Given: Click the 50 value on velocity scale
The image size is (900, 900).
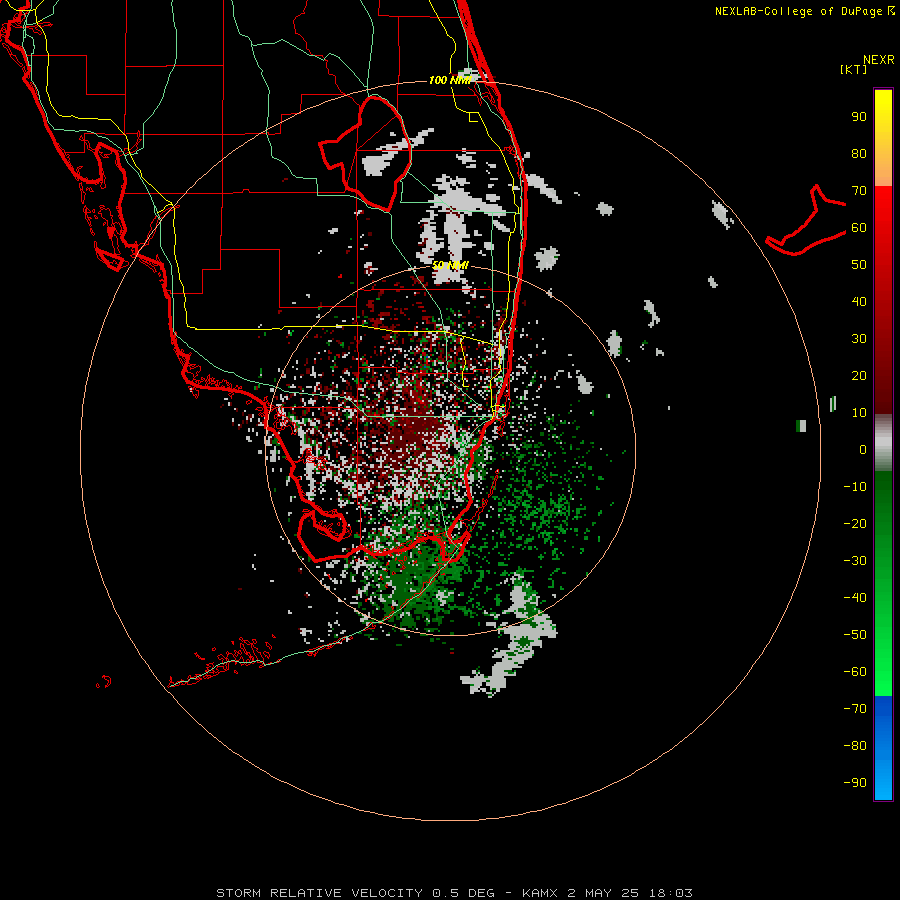Looking at the screenshot, I should (x=859, y=265).
